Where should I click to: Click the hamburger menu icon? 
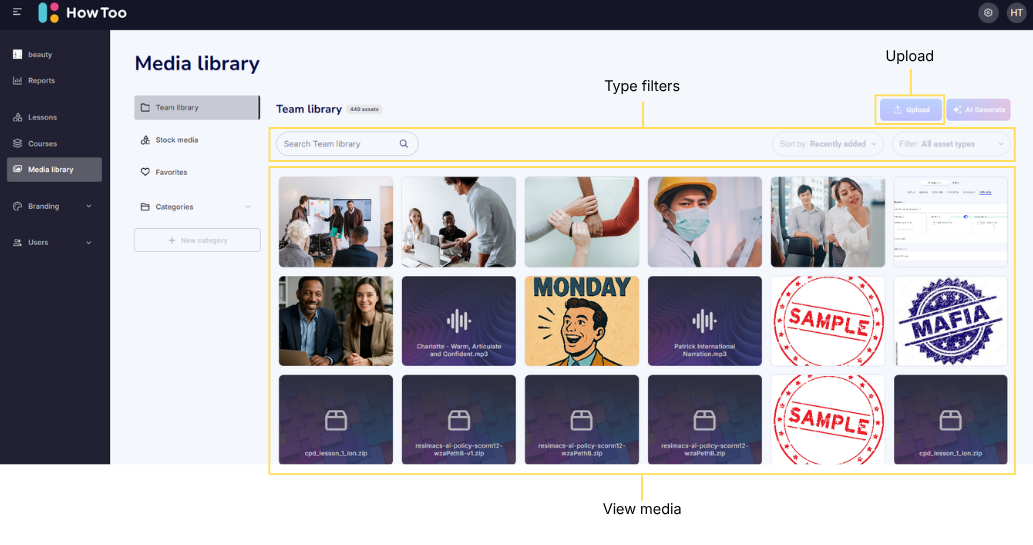(x=17, y=13)
